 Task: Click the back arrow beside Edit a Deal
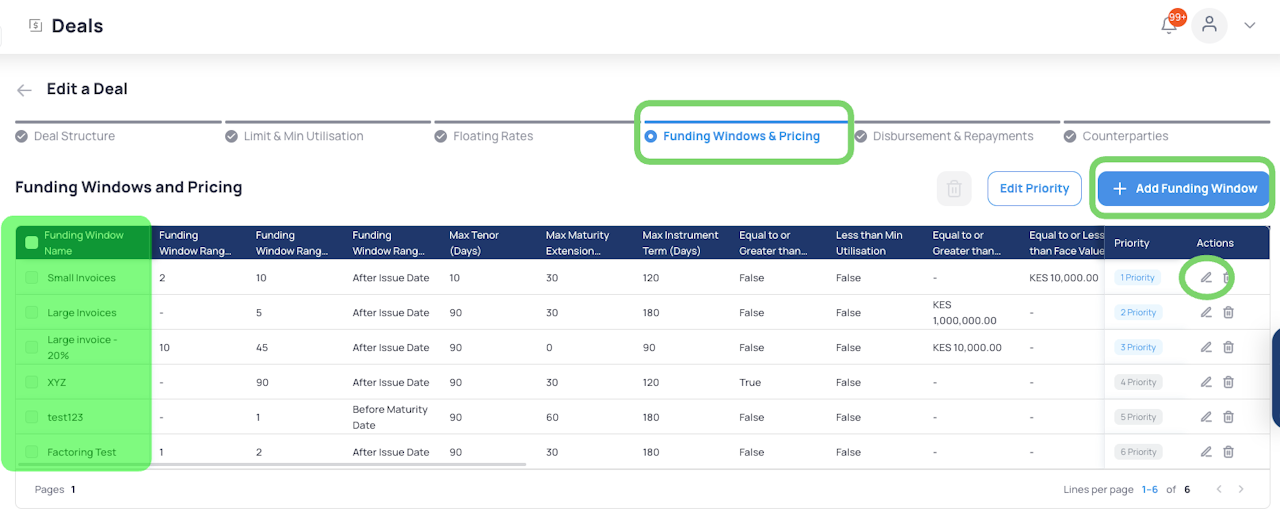pos(24,90)
